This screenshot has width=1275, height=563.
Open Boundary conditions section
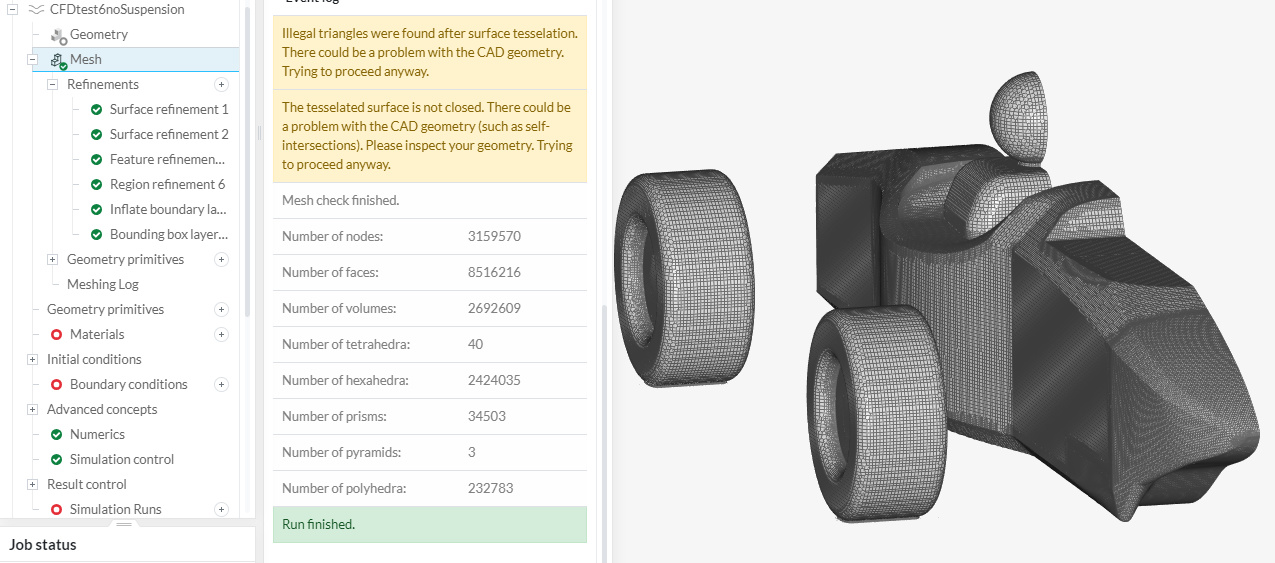point(129,385)
